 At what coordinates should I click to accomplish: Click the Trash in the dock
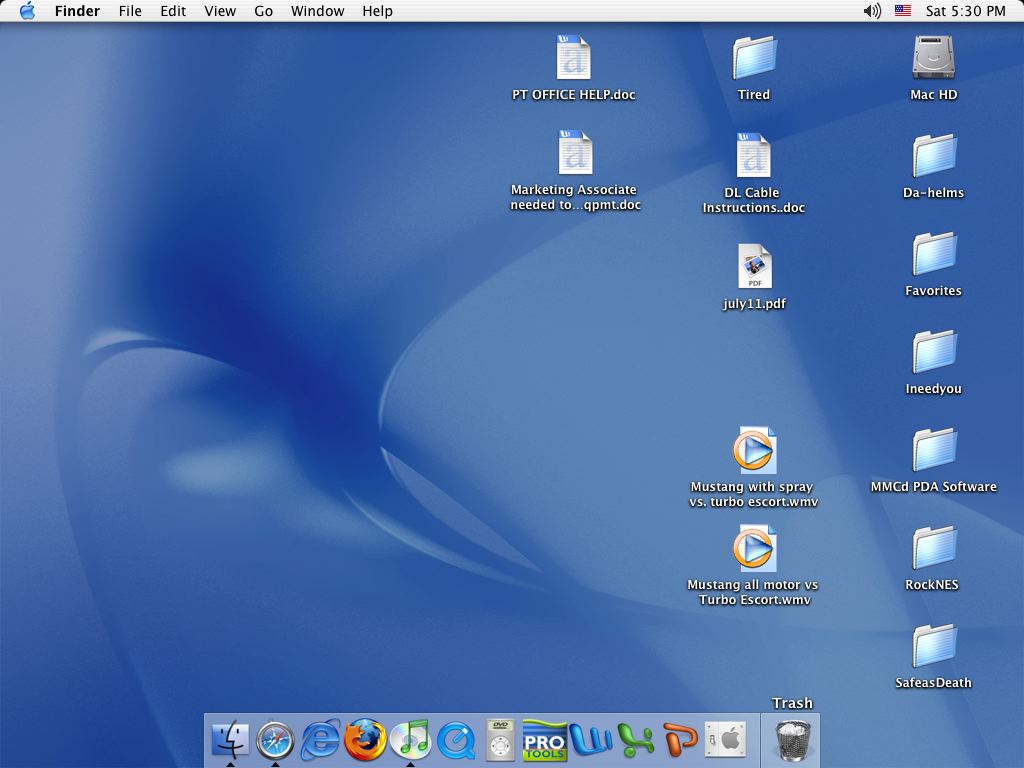point(793,740)
